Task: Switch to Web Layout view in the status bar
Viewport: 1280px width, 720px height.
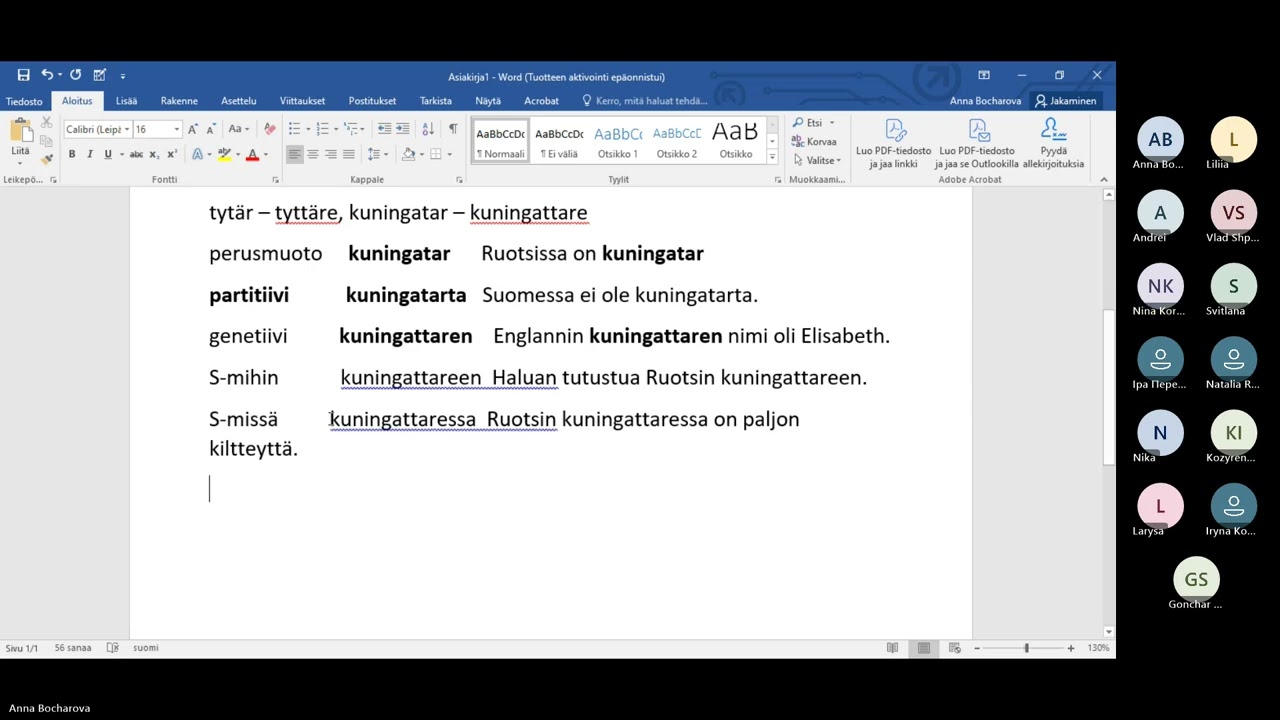Action: 955,648
